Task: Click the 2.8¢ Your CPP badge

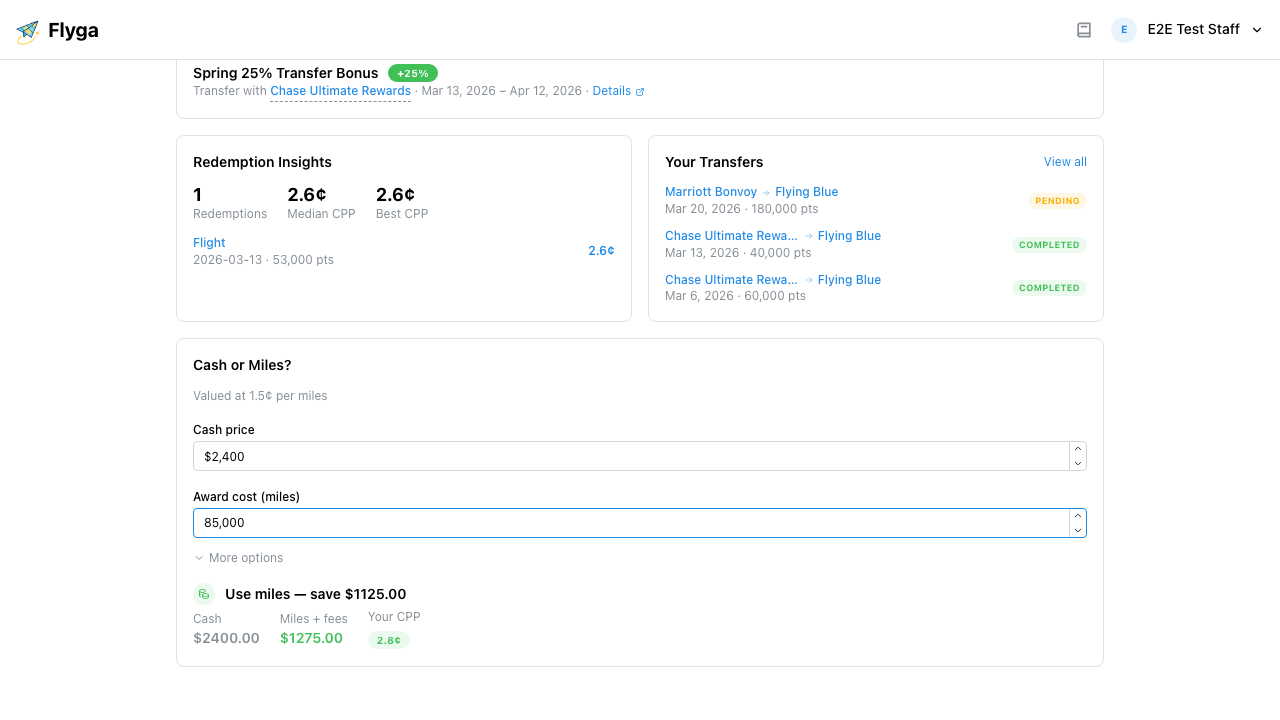Action: click(389, 640)
